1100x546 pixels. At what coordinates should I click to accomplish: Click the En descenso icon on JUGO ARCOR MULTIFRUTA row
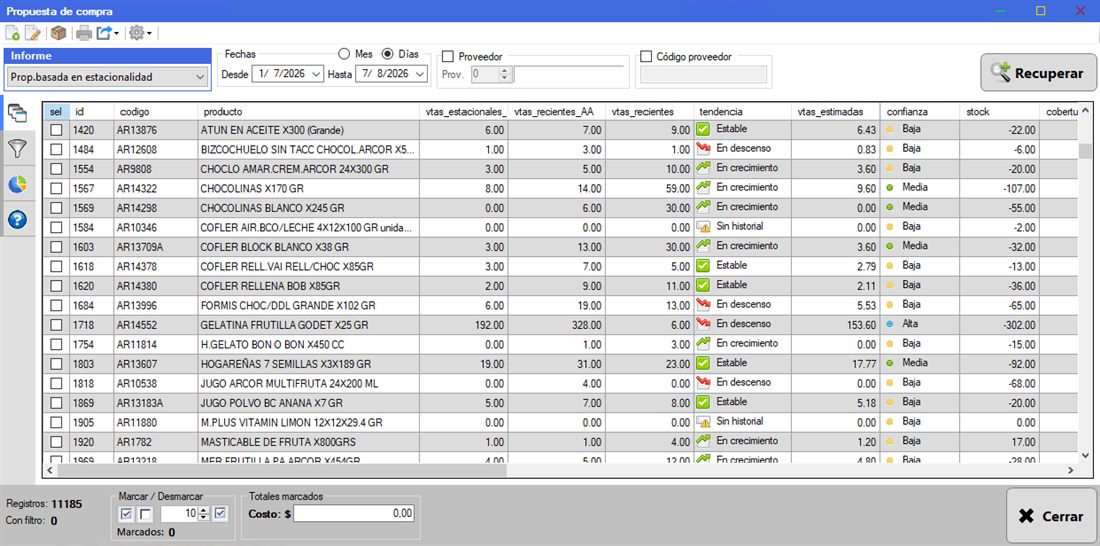tap(703, 382)
